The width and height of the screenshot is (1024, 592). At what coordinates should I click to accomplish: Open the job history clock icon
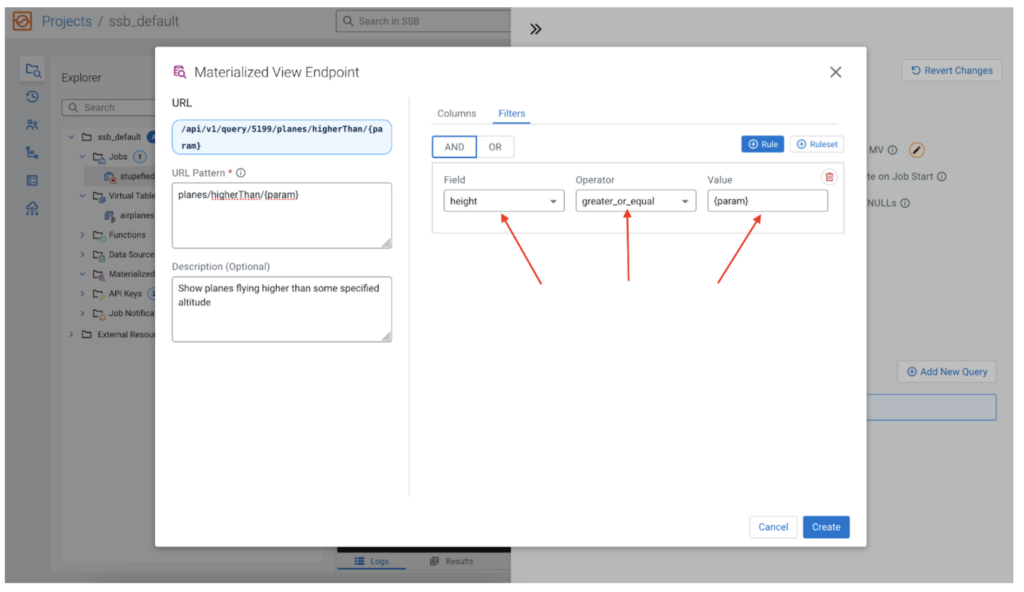pos(32,96)
